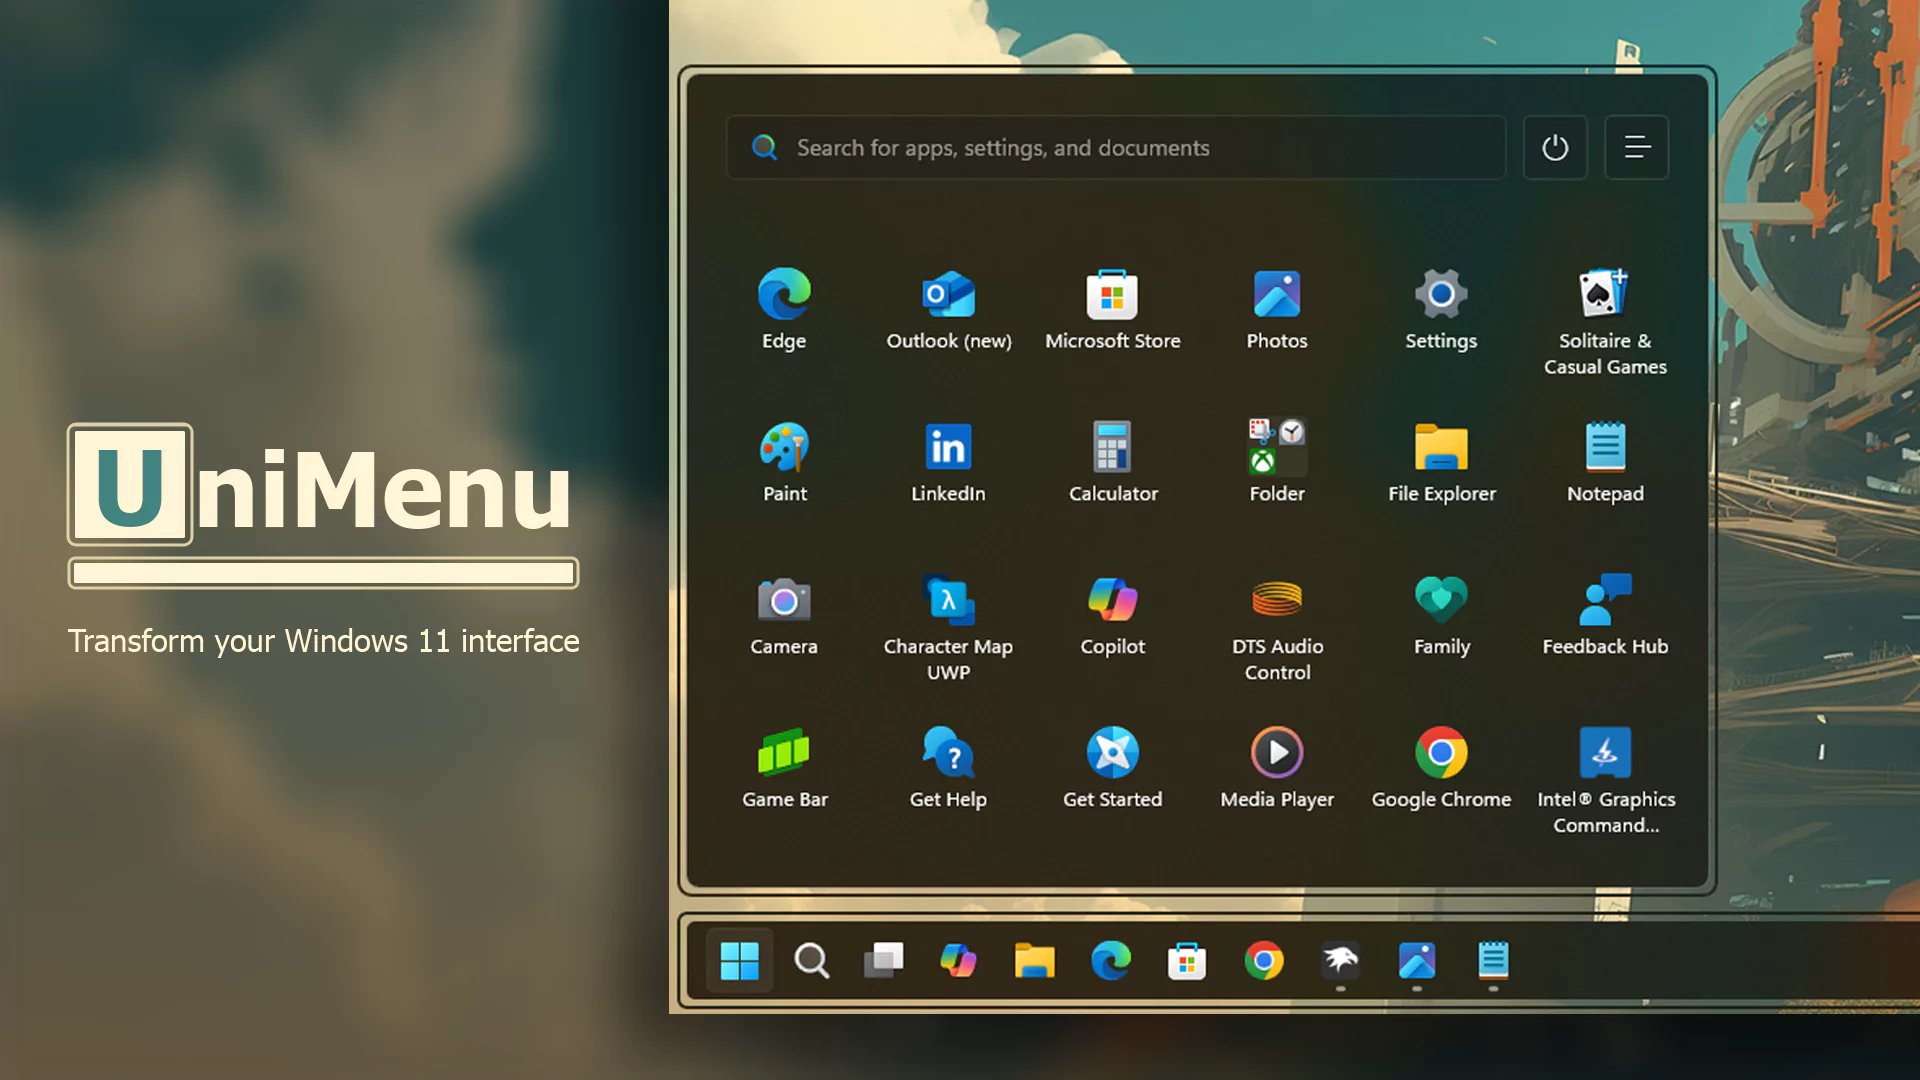1920x1080 pixels.
Task: Open Copilot from the app grid
Action: pos(1112,615)
